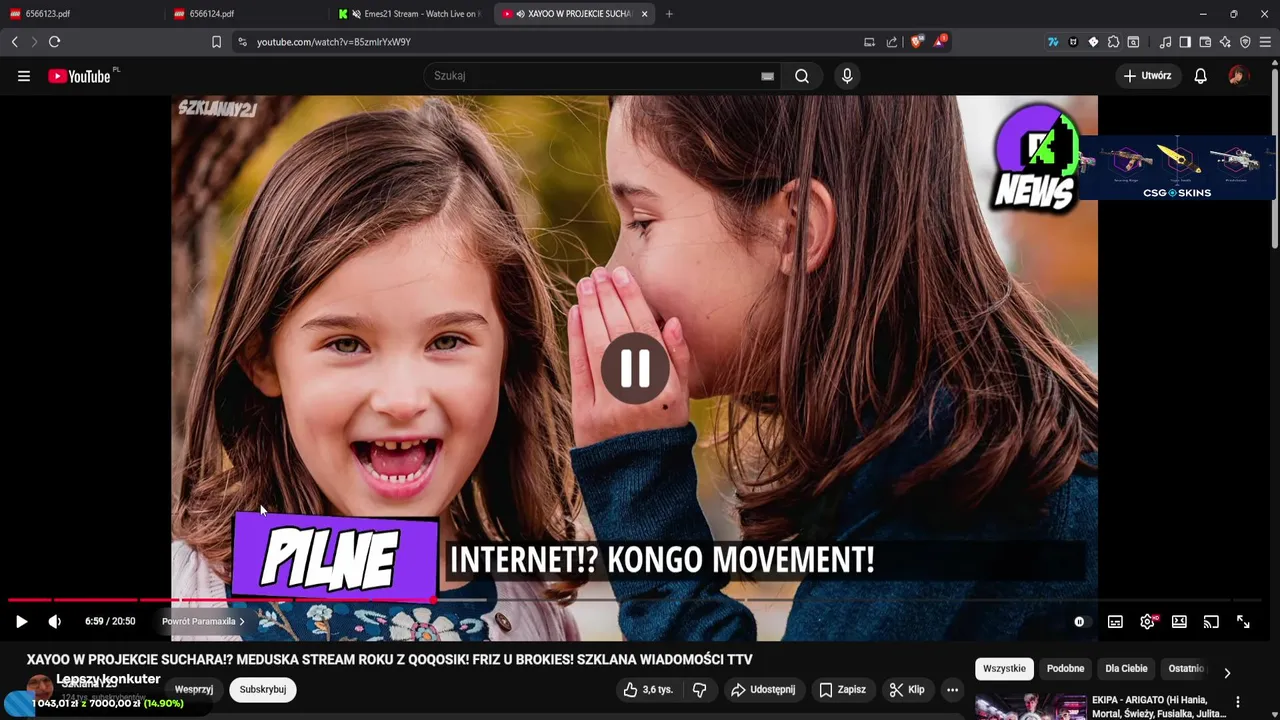The image size is (1280, 720).
Task: Open chapter 'Powrót Paramaxila' list
Action: [x=203, y=621]
